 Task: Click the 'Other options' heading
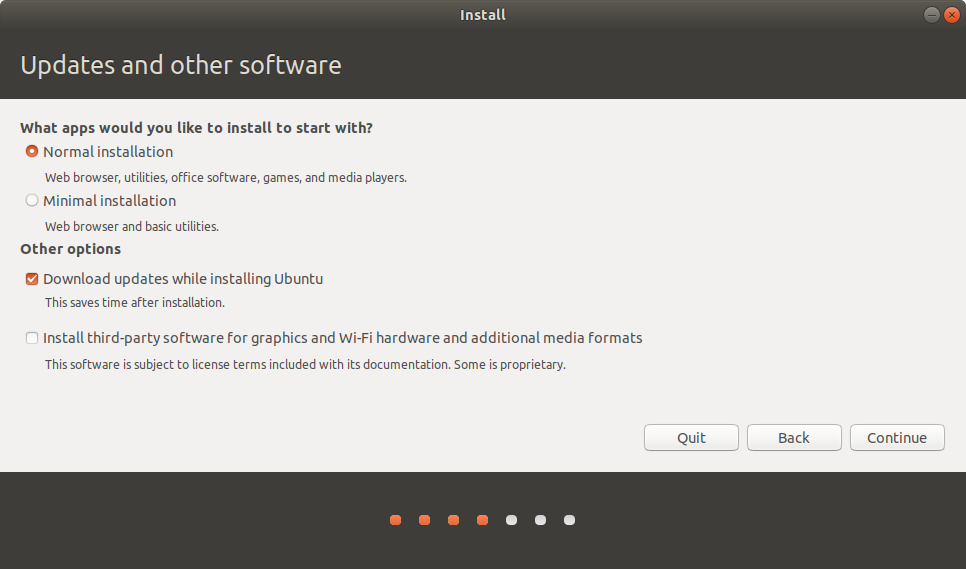coord(71,249)
